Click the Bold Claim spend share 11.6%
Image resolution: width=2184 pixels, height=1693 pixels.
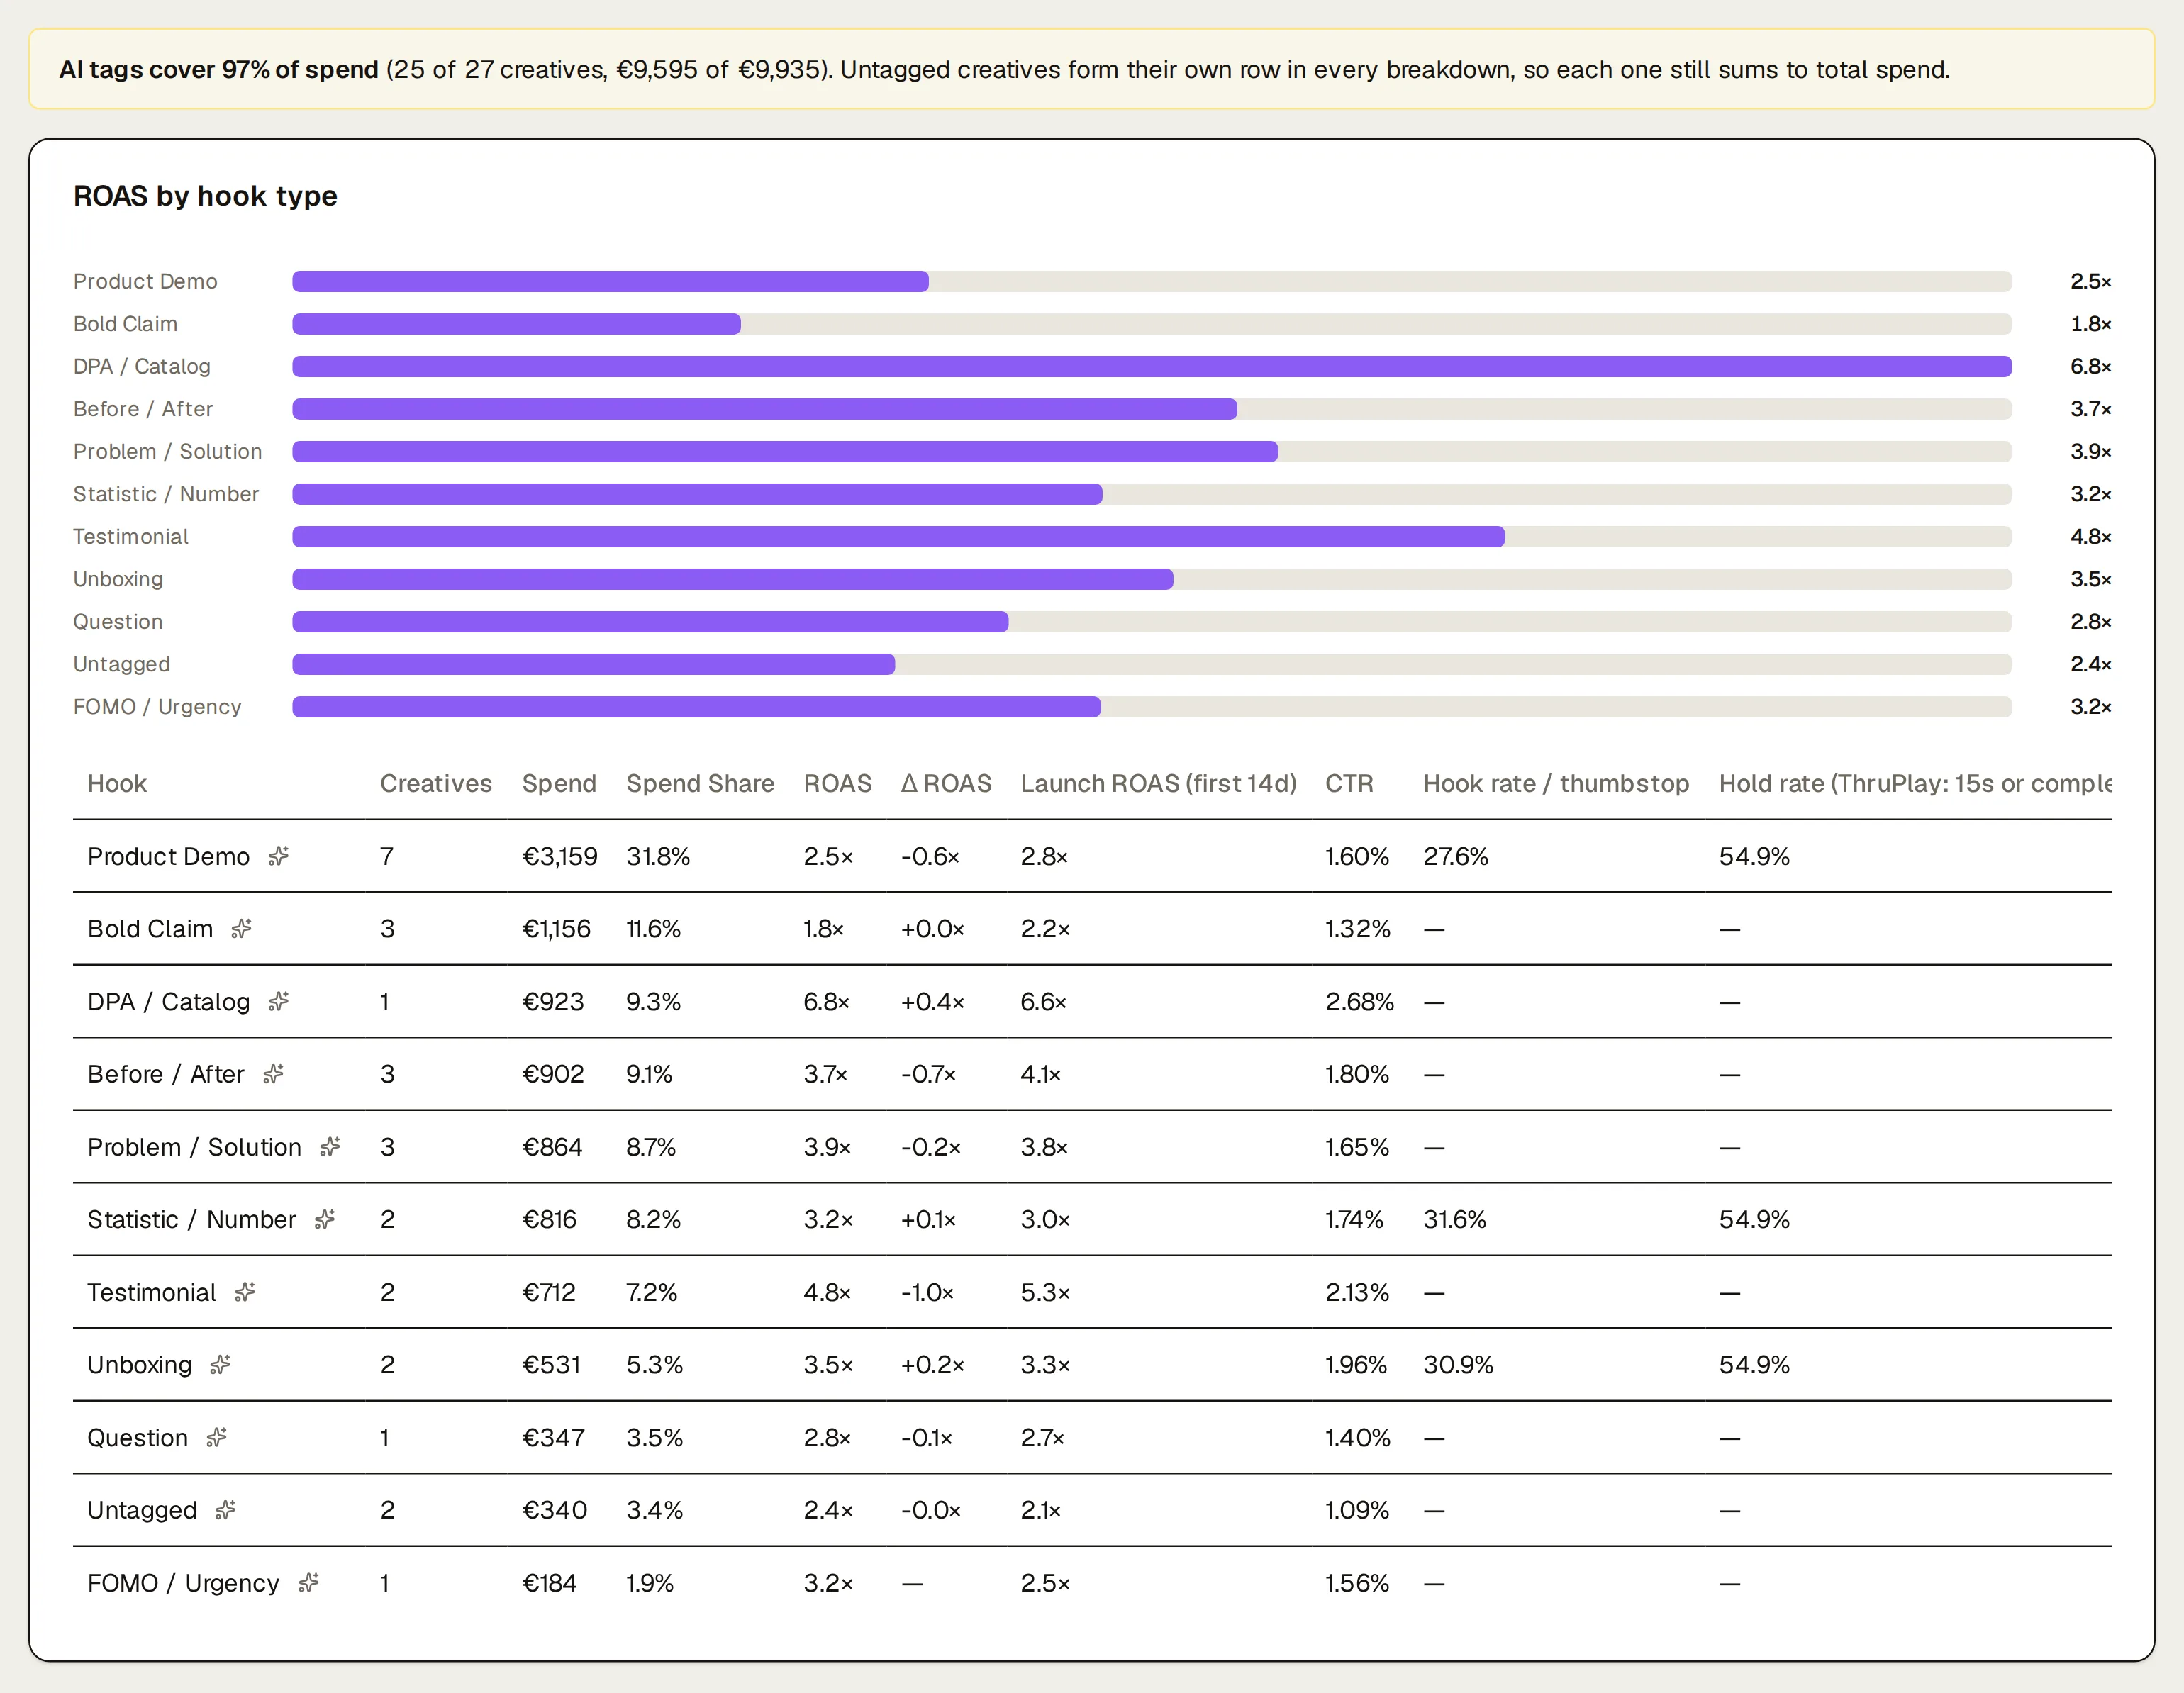click(653, 929)
